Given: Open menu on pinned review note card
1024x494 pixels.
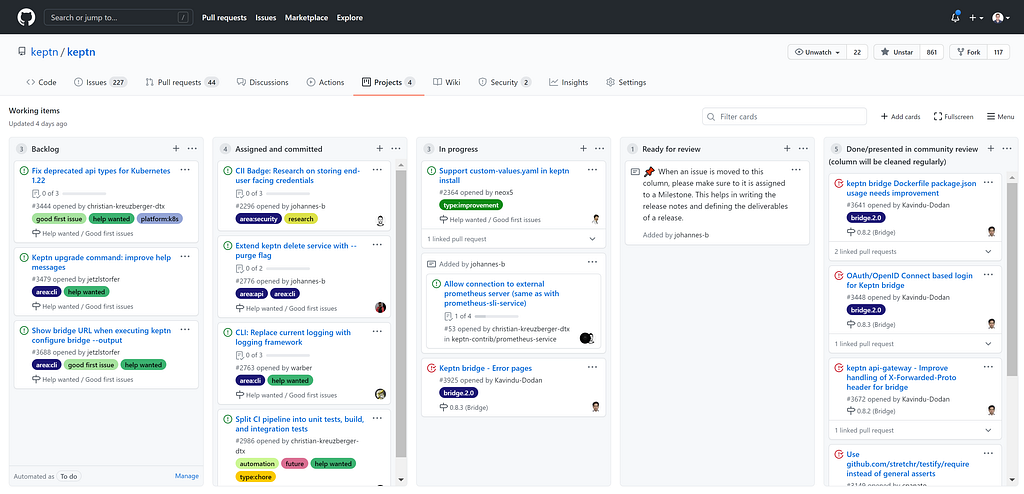Looking at the screenshot, I should tap(796, 170).
